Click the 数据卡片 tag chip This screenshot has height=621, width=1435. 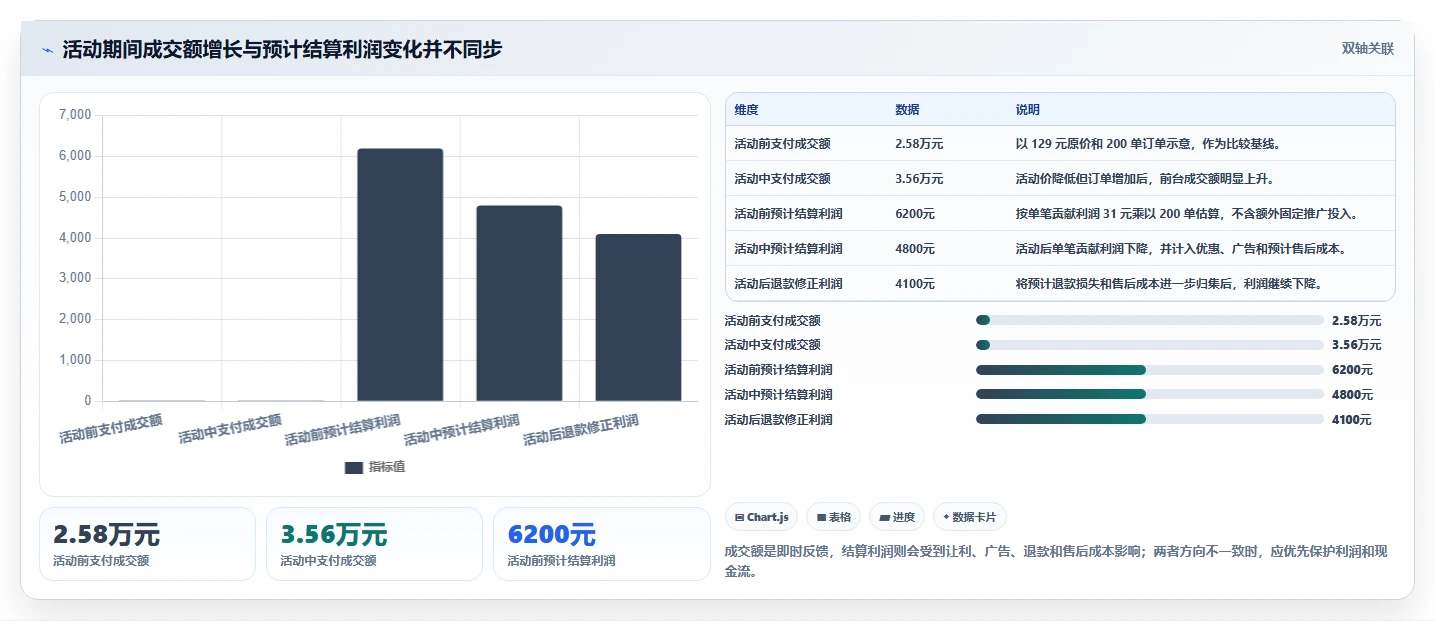[x=970, y=517]
